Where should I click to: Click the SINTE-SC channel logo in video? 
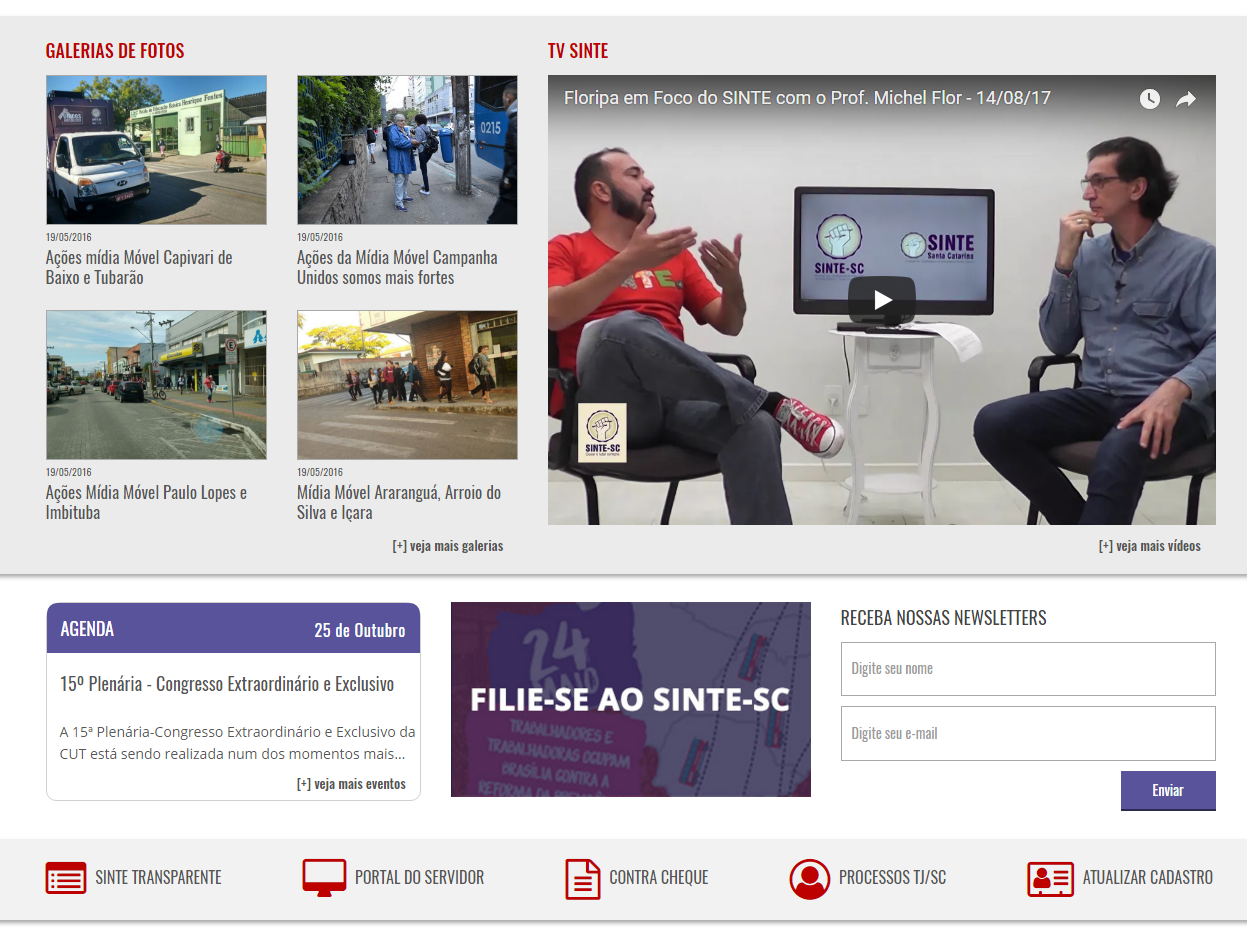pyautogui.click(x=603, y=433)
